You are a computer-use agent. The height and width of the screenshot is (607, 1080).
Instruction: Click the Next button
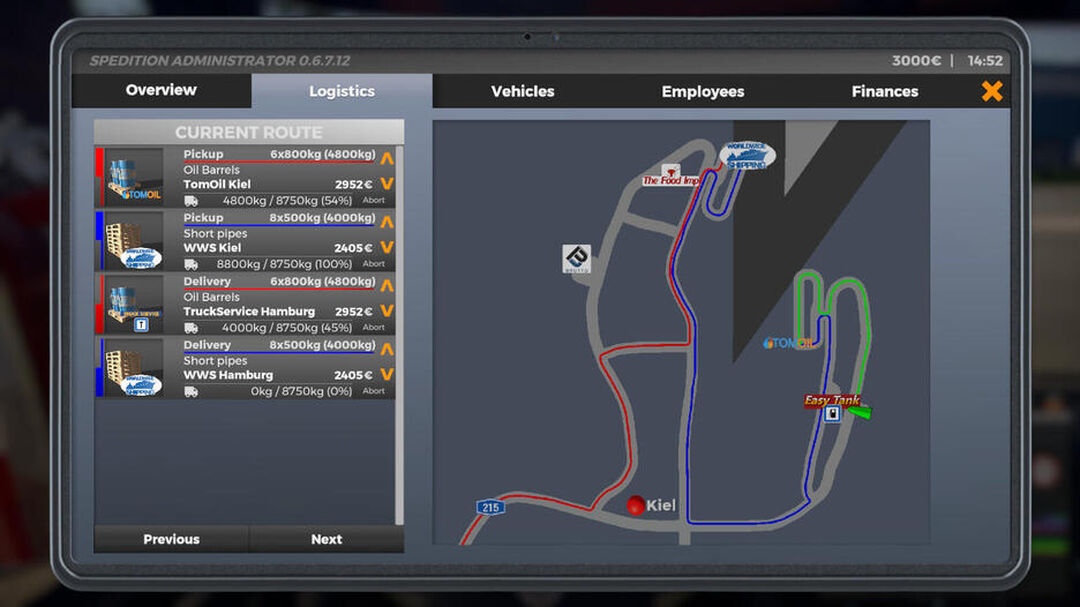(326, 539)
